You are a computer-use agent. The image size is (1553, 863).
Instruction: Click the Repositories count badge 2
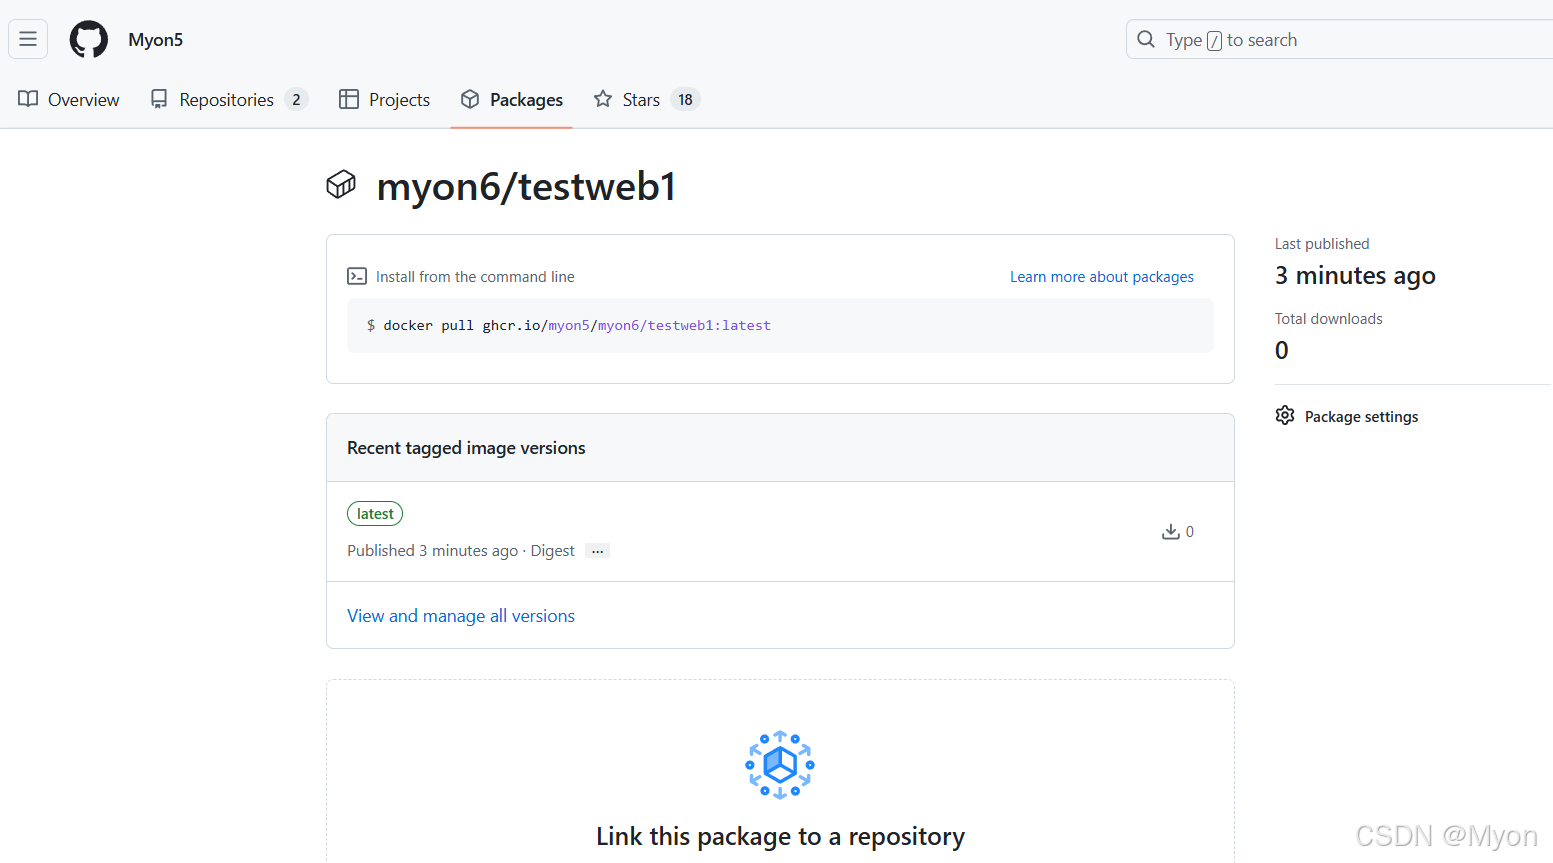point(296,100)
